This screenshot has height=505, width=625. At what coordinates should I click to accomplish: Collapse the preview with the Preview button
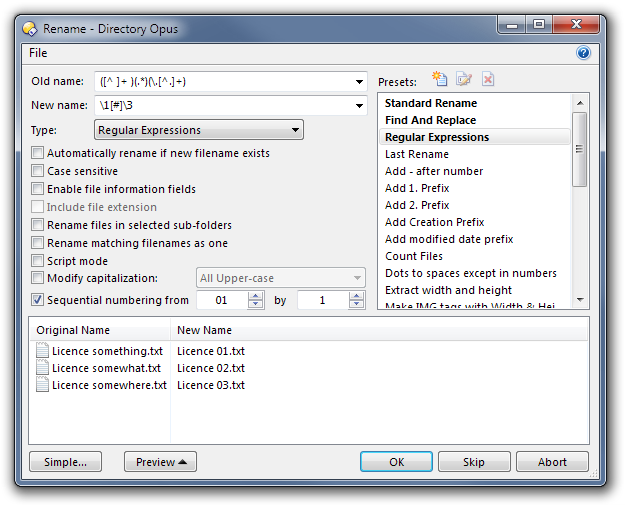coord(160,462)
